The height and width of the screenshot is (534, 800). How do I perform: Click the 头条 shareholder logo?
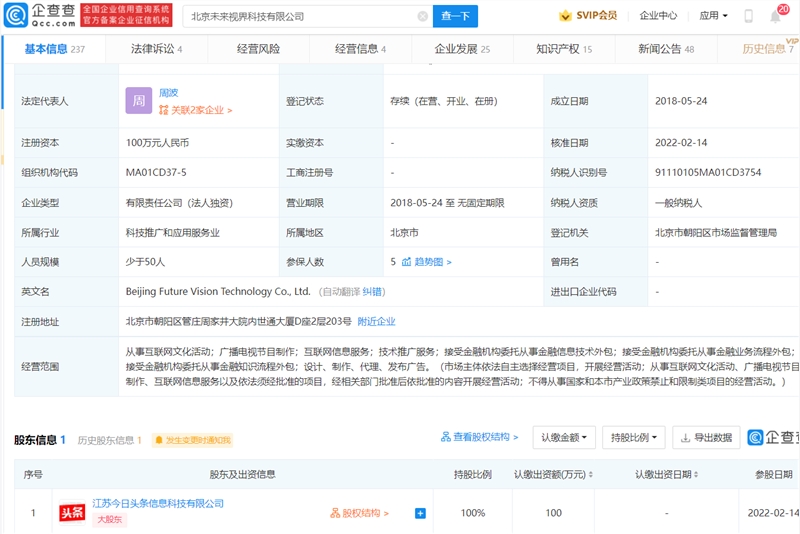71,513
